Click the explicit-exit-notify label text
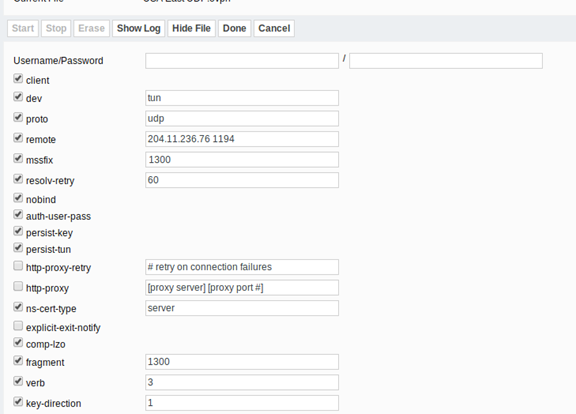This screenshot has height=414, width=576. (x=63, y=328)
